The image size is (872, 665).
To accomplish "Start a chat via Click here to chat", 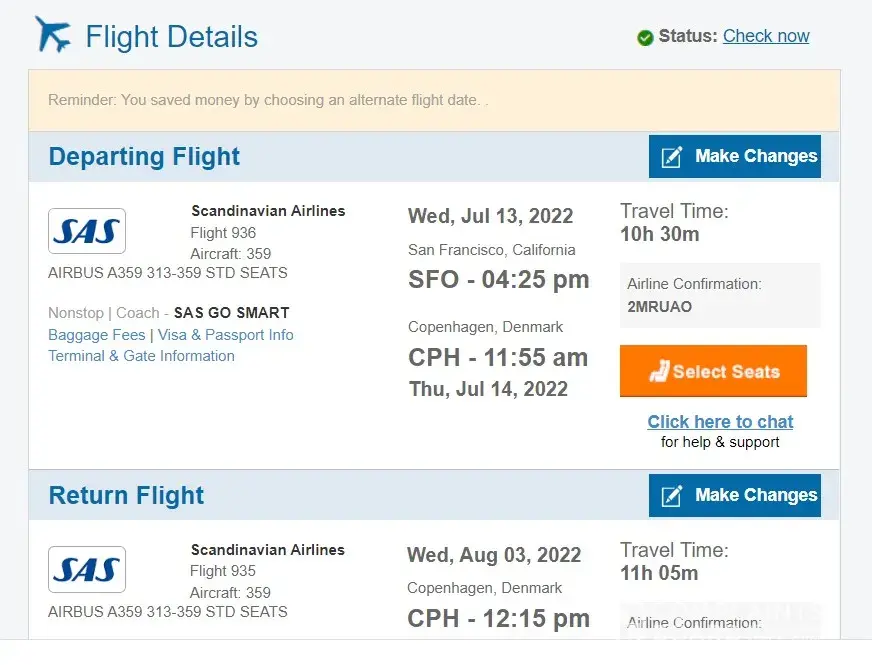I will pyautogui.click(x=720, y=422).
